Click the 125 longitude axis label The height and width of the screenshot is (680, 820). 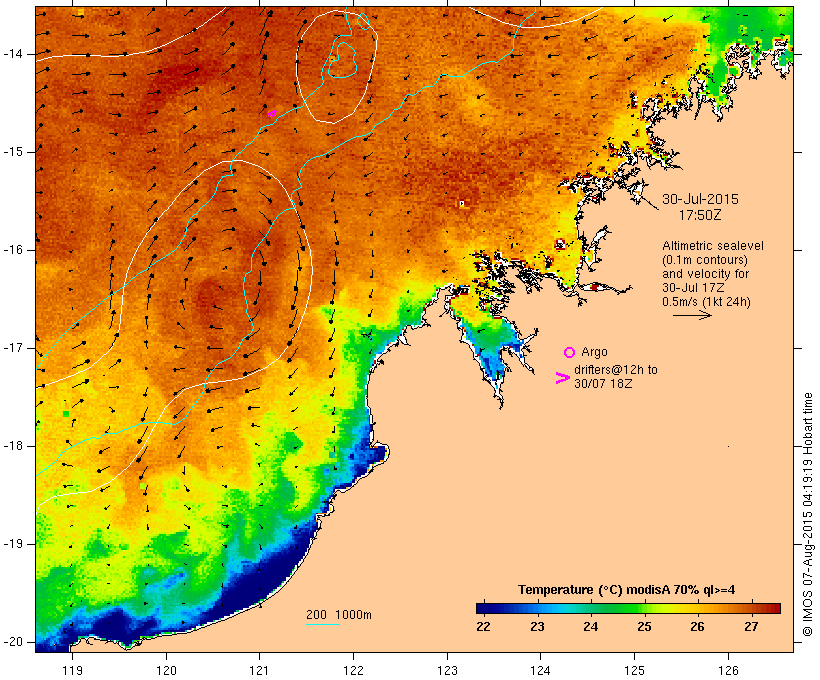(x=634, y=670)
